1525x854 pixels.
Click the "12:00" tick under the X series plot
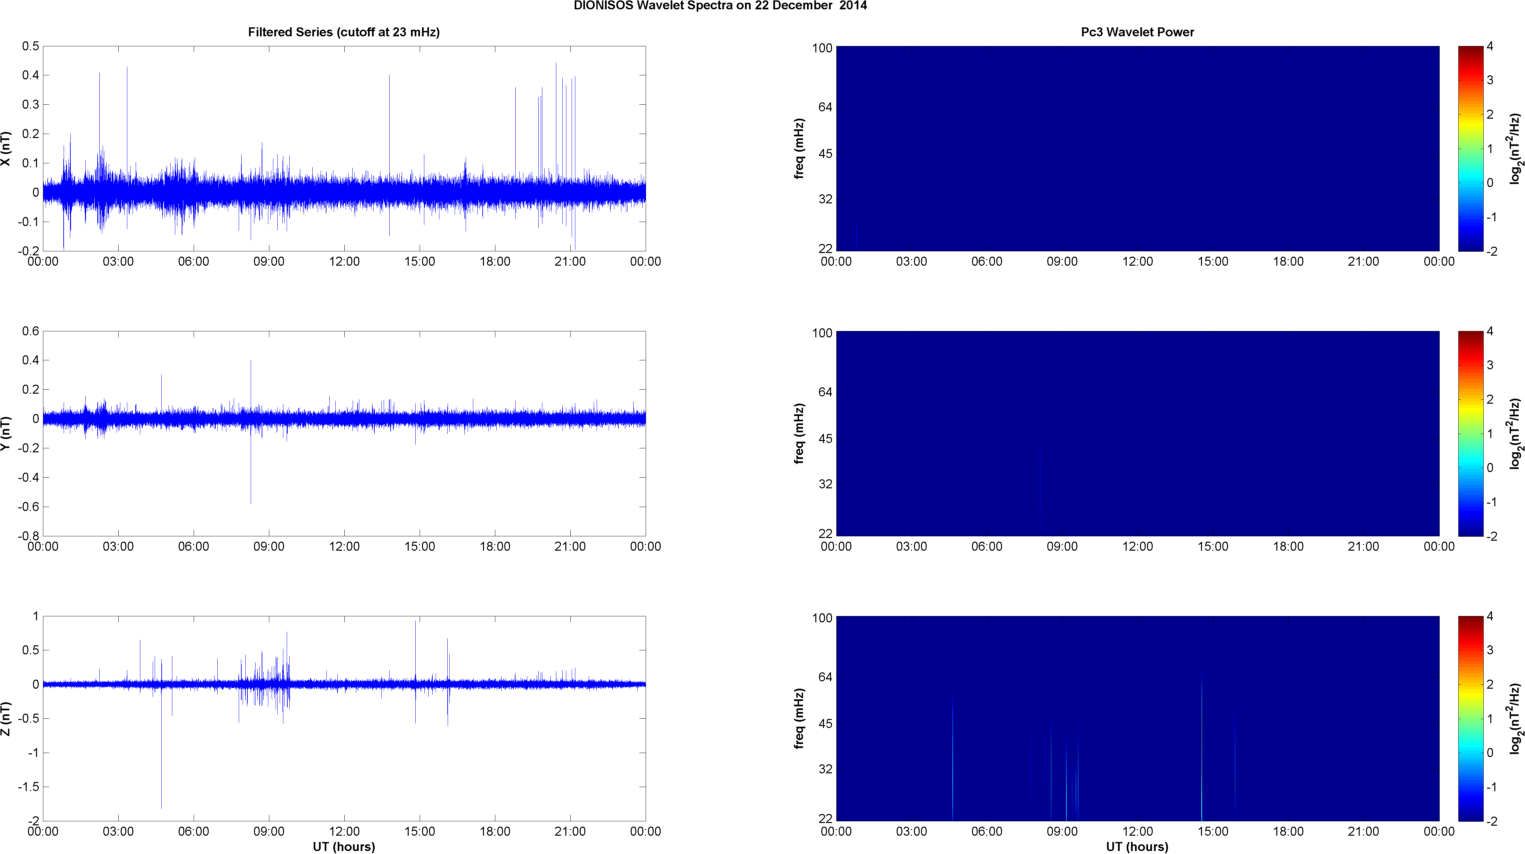point(344,262)
